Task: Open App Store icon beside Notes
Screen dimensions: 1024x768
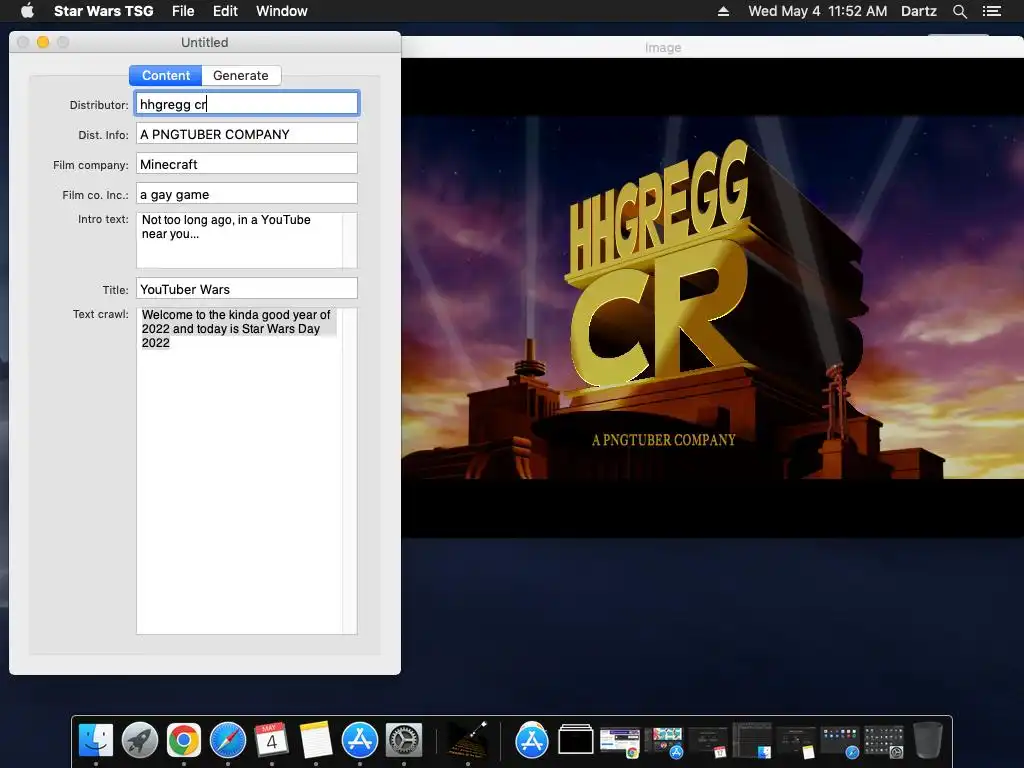Action: (360, 741)
